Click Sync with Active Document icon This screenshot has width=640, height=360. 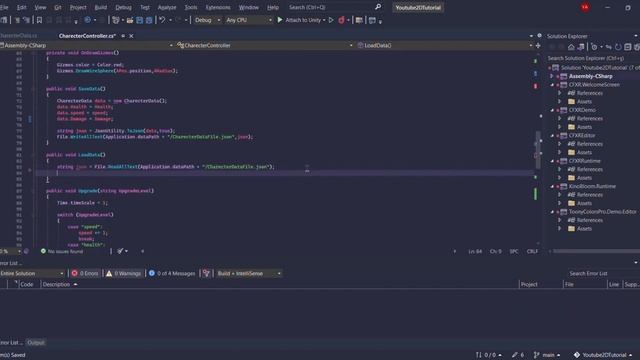609,47
